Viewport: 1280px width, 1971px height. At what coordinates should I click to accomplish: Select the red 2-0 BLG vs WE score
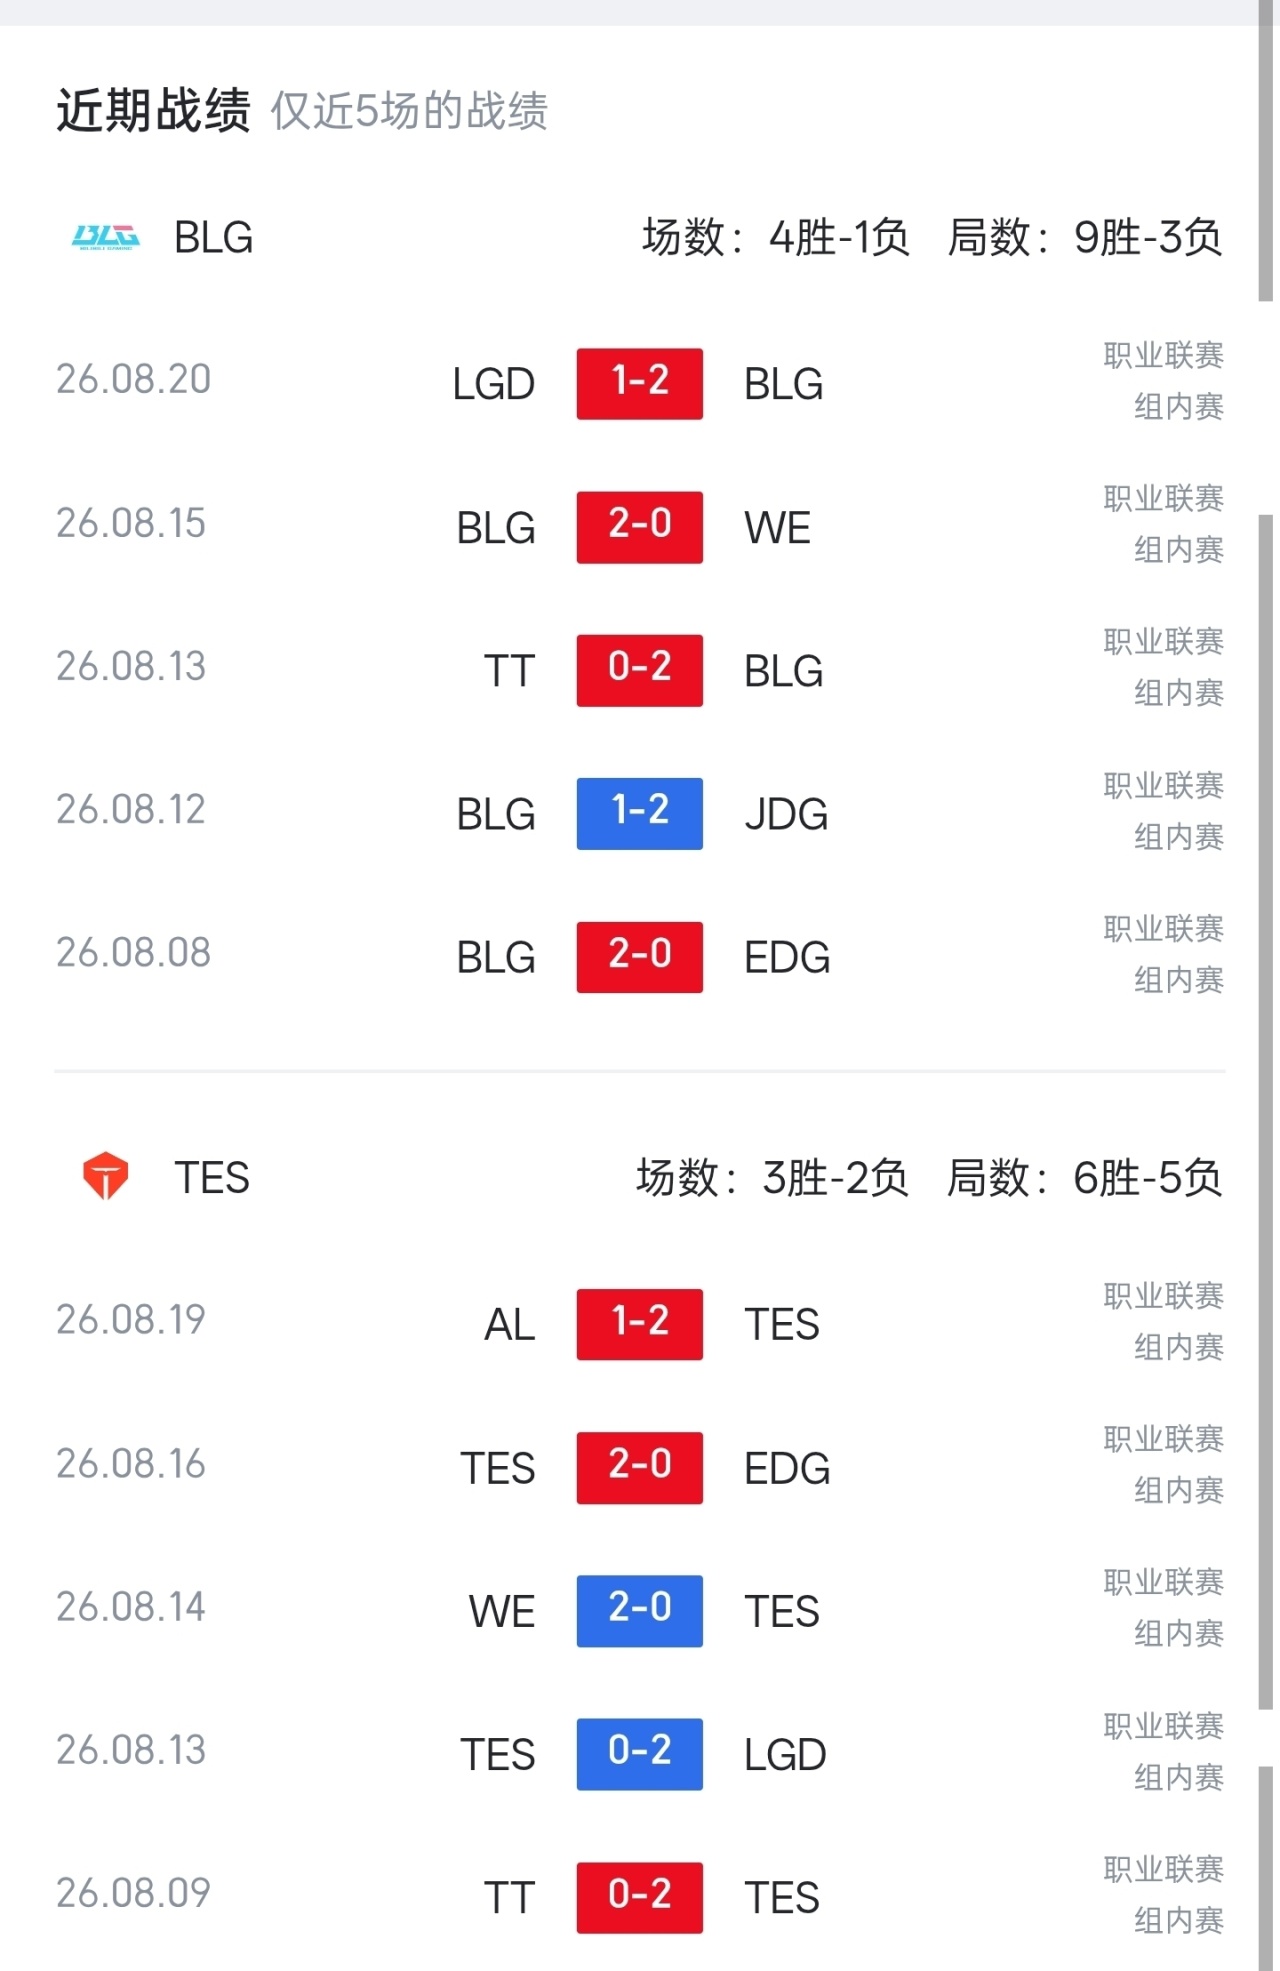640,527
